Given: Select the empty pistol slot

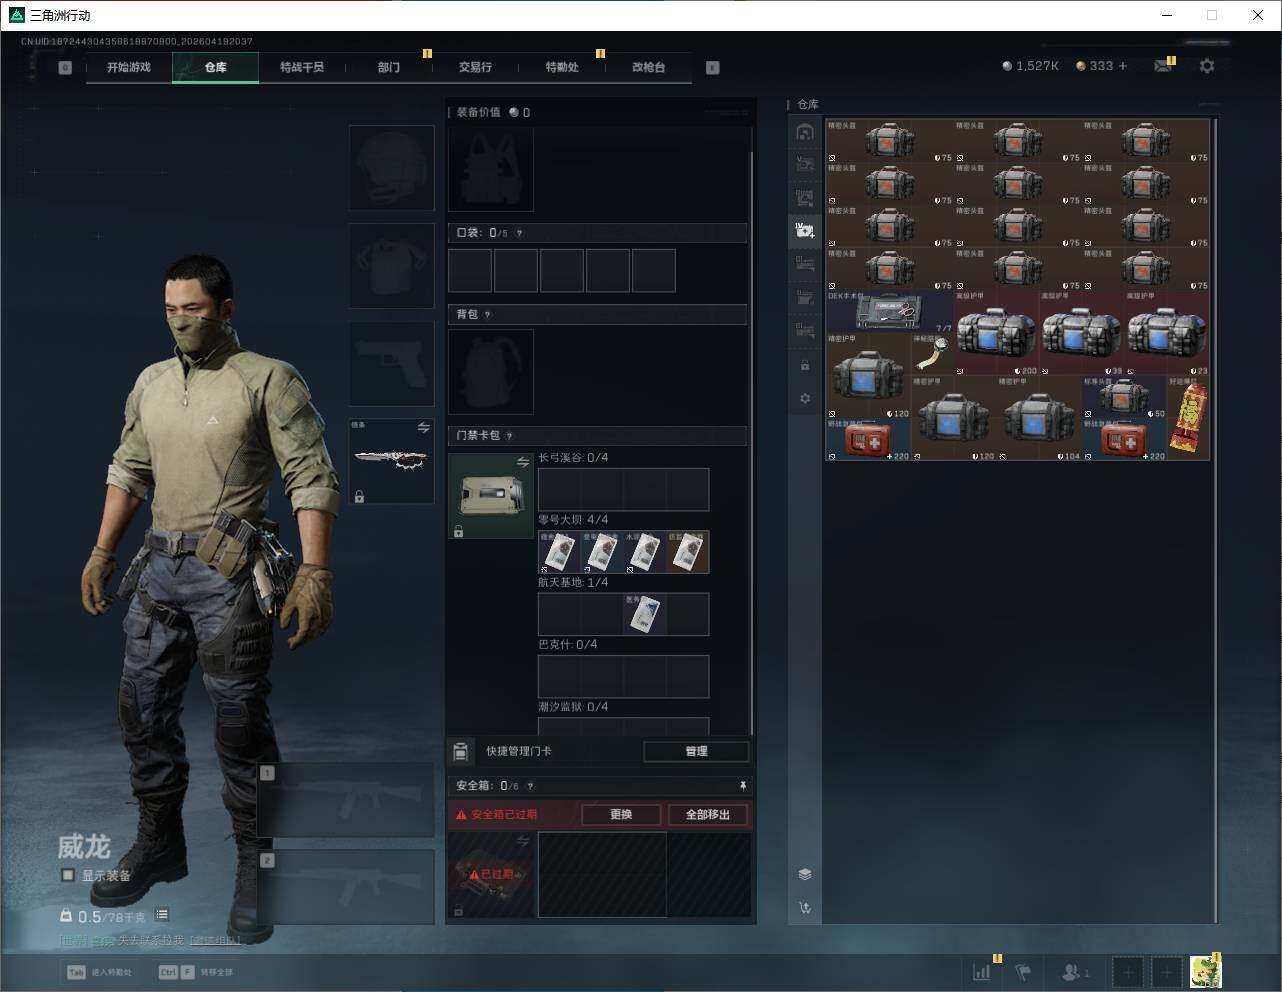Looking at the screenshot, I should (392, 364).
